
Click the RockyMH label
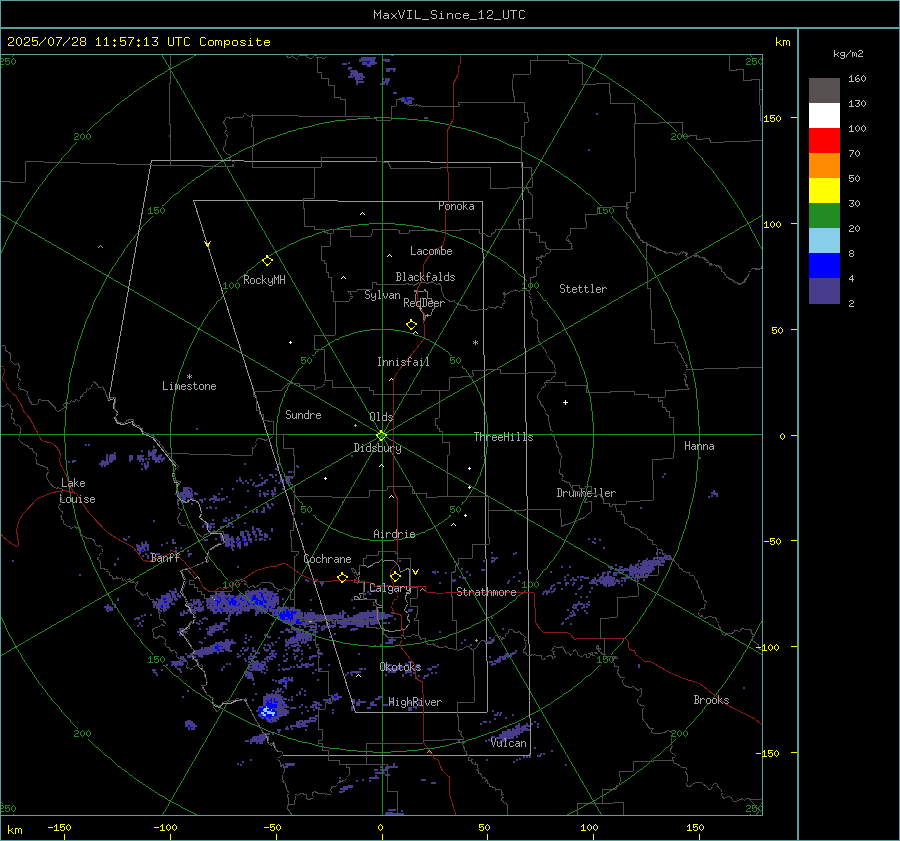(x=264, y=280)
